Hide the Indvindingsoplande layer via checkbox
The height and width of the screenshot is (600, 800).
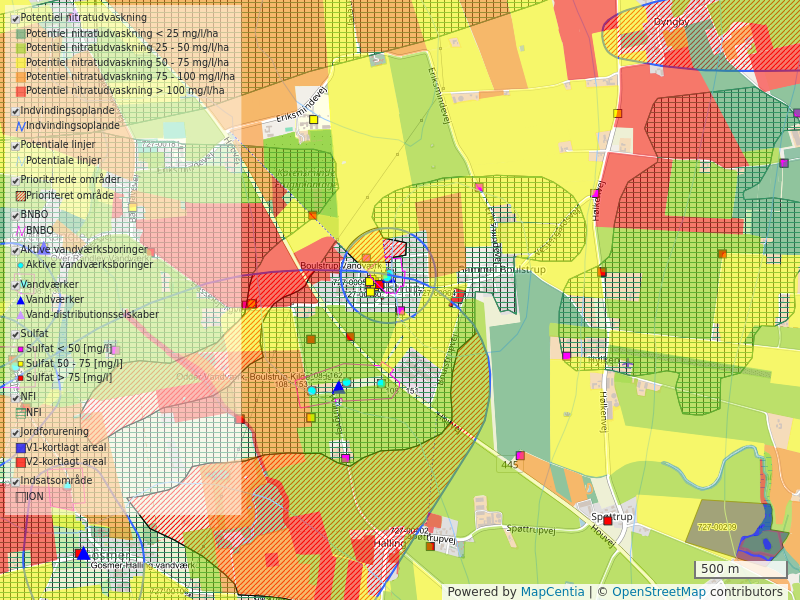pos(15,111)
